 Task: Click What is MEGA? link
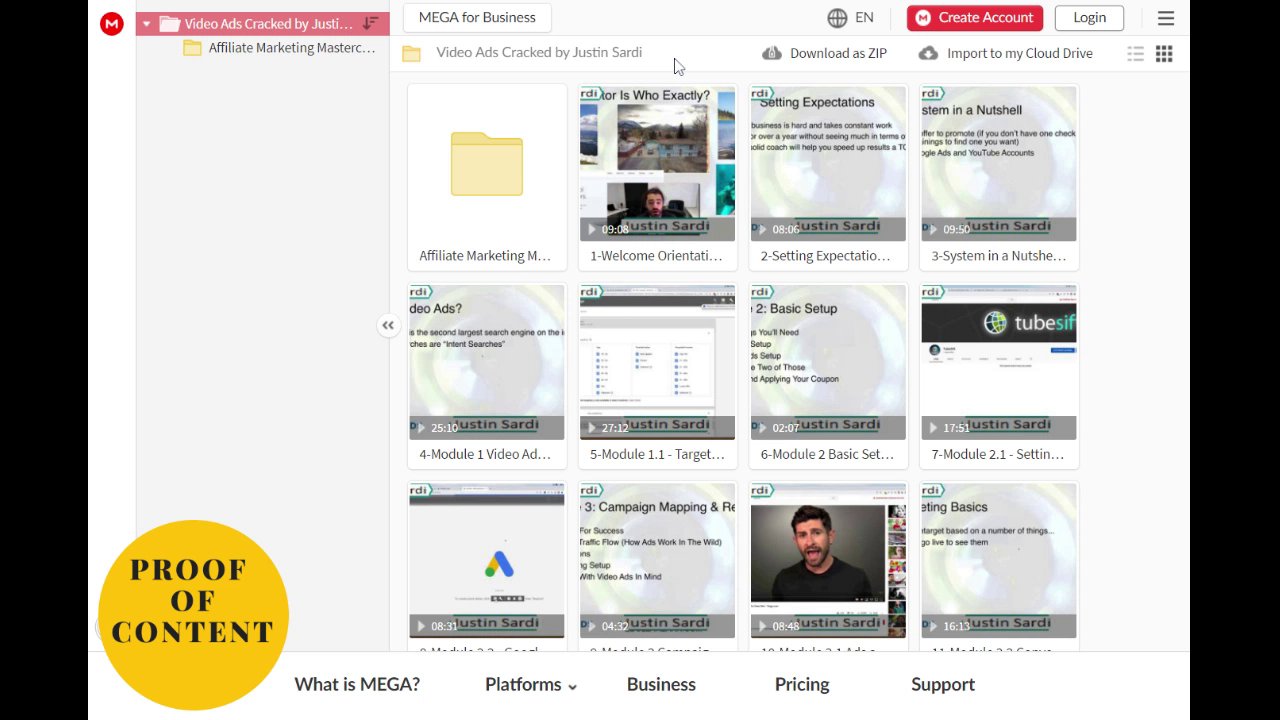click(357, 685)
